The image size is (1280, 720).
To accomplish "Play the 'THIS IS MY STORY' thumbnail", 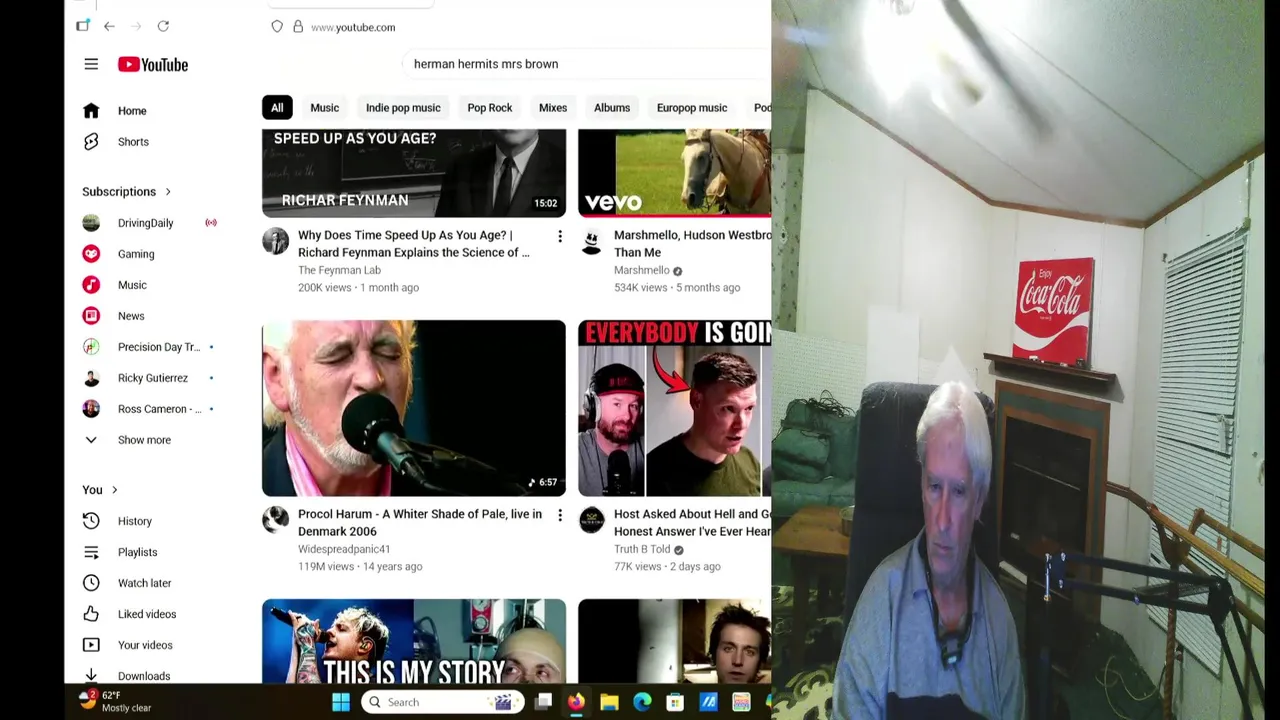I will (414, 641).
